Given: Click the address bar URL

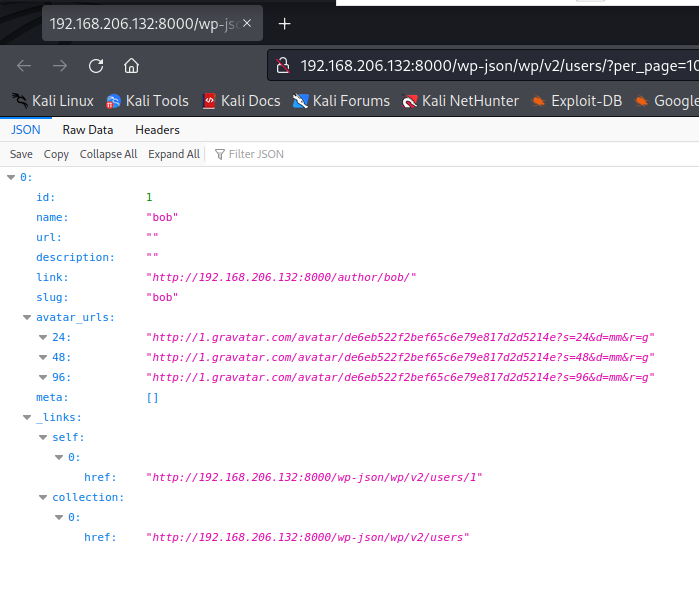Looking at the screenshot, I should click(x=499, y=66).
